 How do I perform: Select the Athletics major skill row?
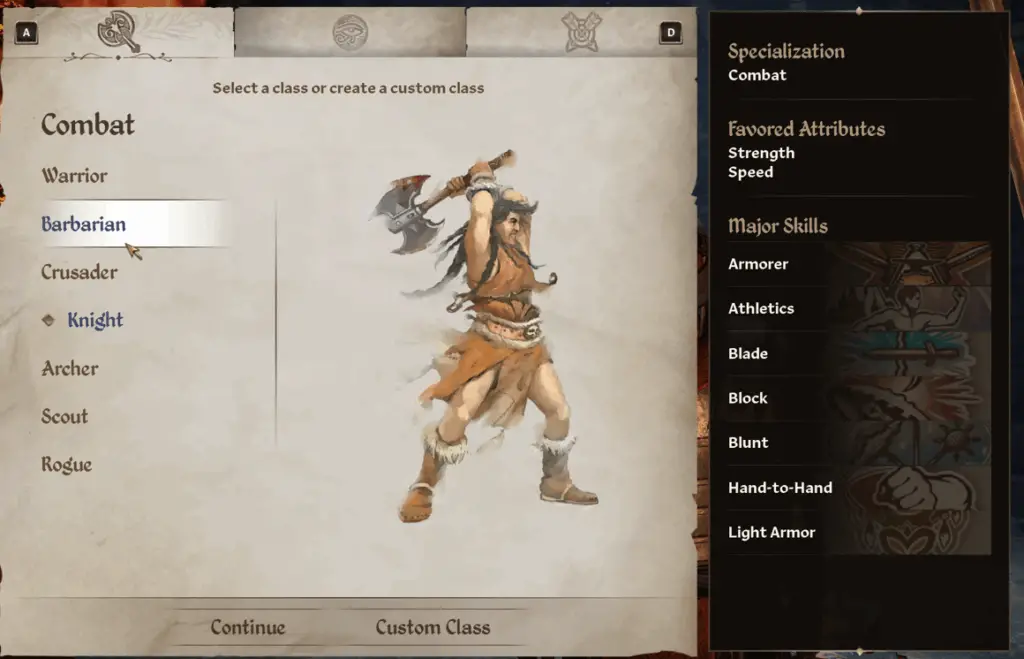[859, 308]
